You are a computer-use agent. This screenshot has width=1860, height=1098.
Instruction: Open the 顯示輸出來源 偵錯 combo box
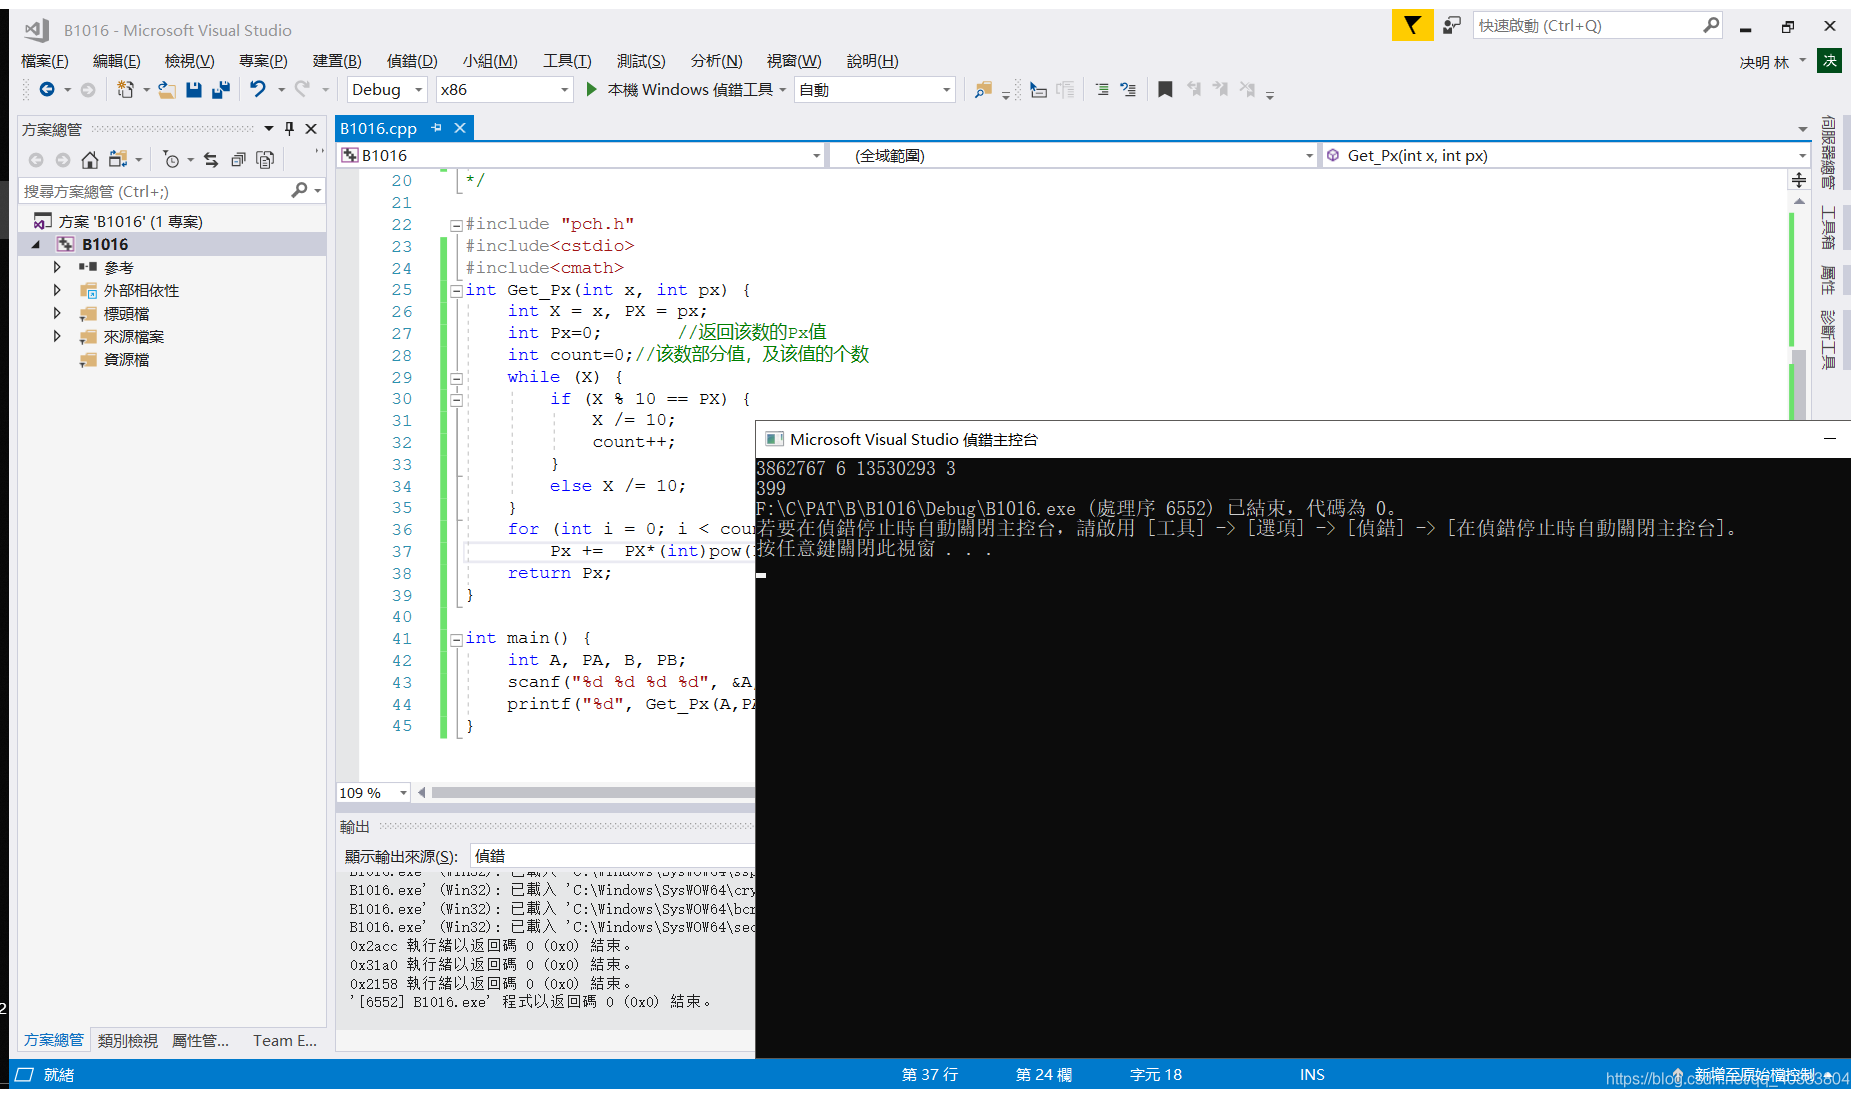(612, 856)
